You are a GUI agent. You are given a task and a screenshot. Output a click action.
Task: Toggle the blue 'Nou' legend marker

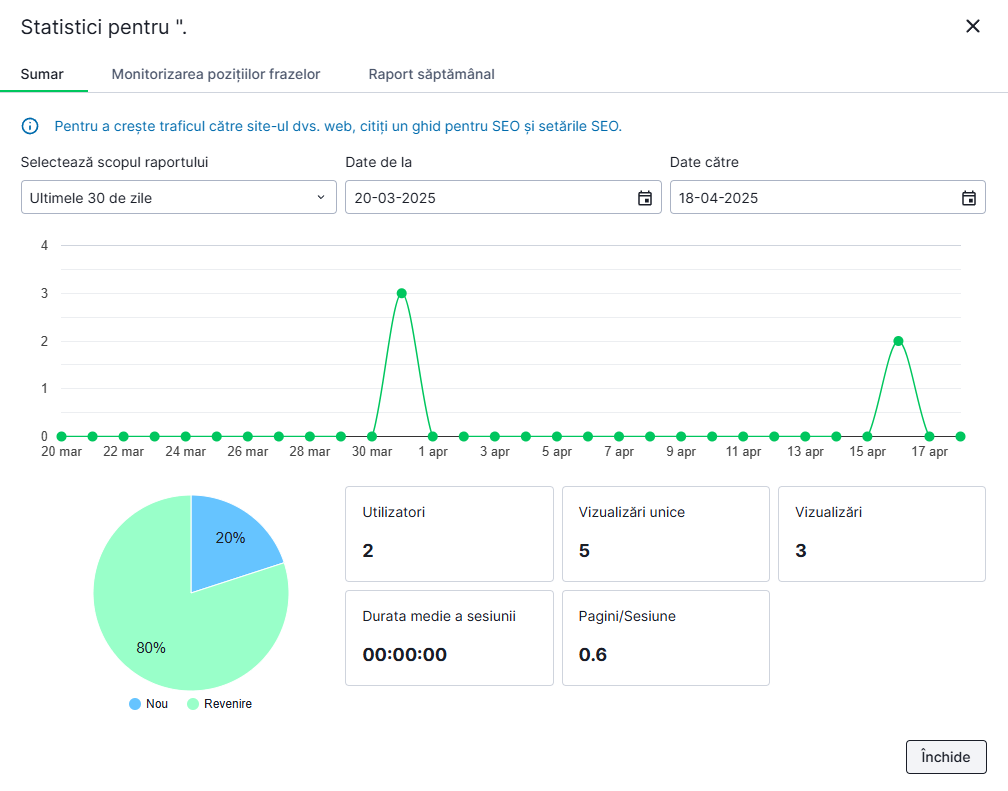coord(135,704)
